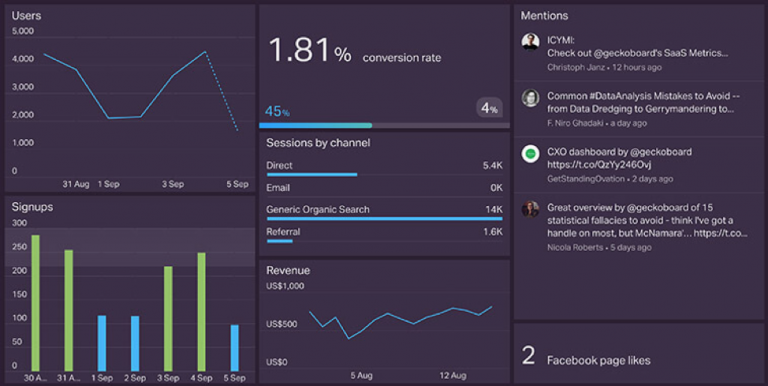Click the US$1,000 axis label
The height and width of the screenshot is (386, 768).
285,286
